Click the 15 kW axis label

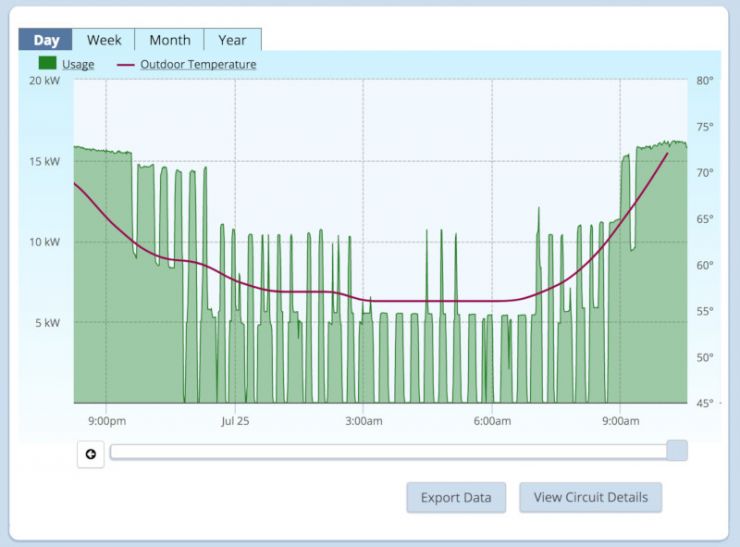[x=45, y=162]
